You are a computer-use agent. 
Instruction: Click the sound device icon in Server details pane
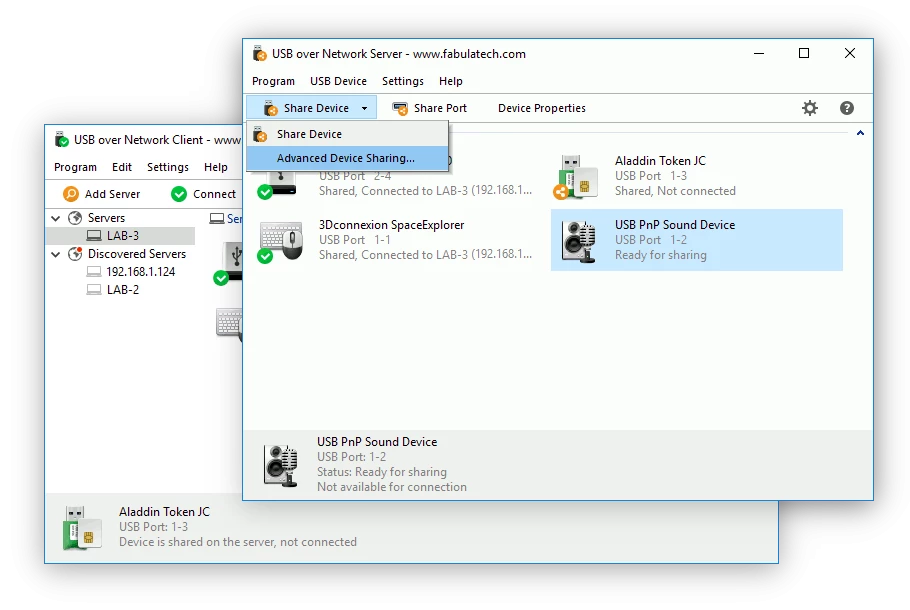pyautogui.click(x=281, y=465)
